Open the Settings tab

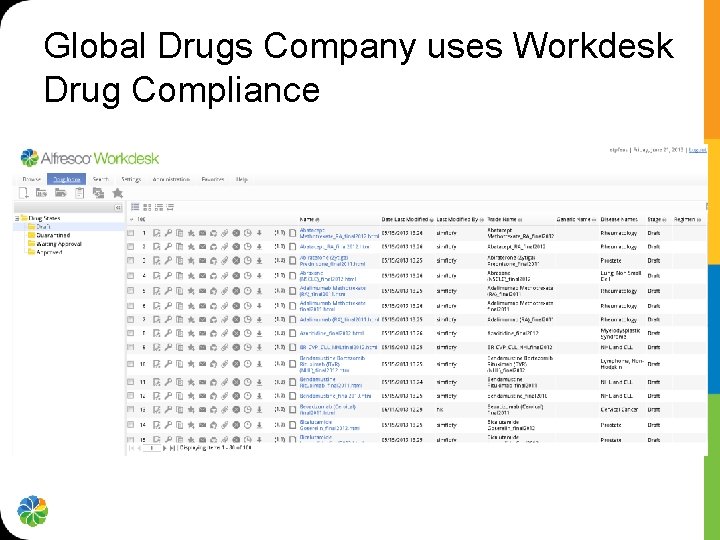coord(131,180)
